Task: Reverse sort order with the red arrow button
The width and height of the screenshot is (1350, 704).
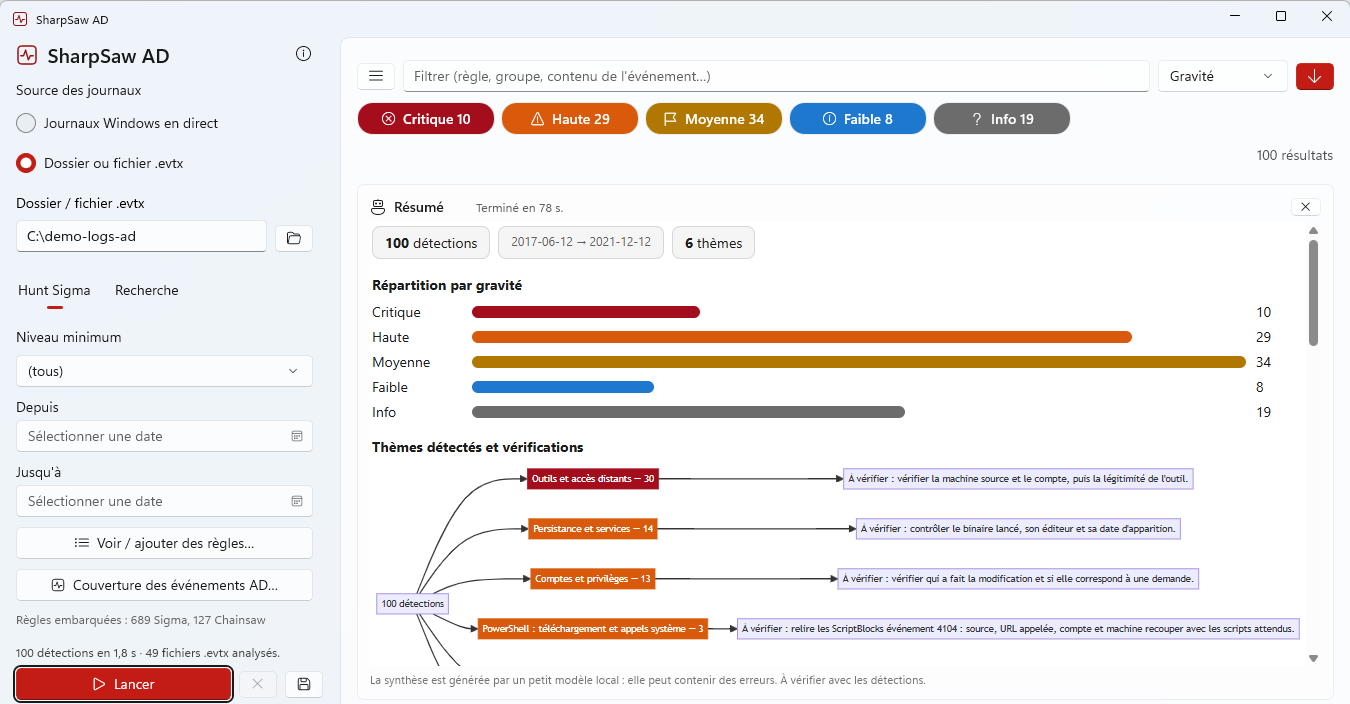Action: pos(1315,76)
